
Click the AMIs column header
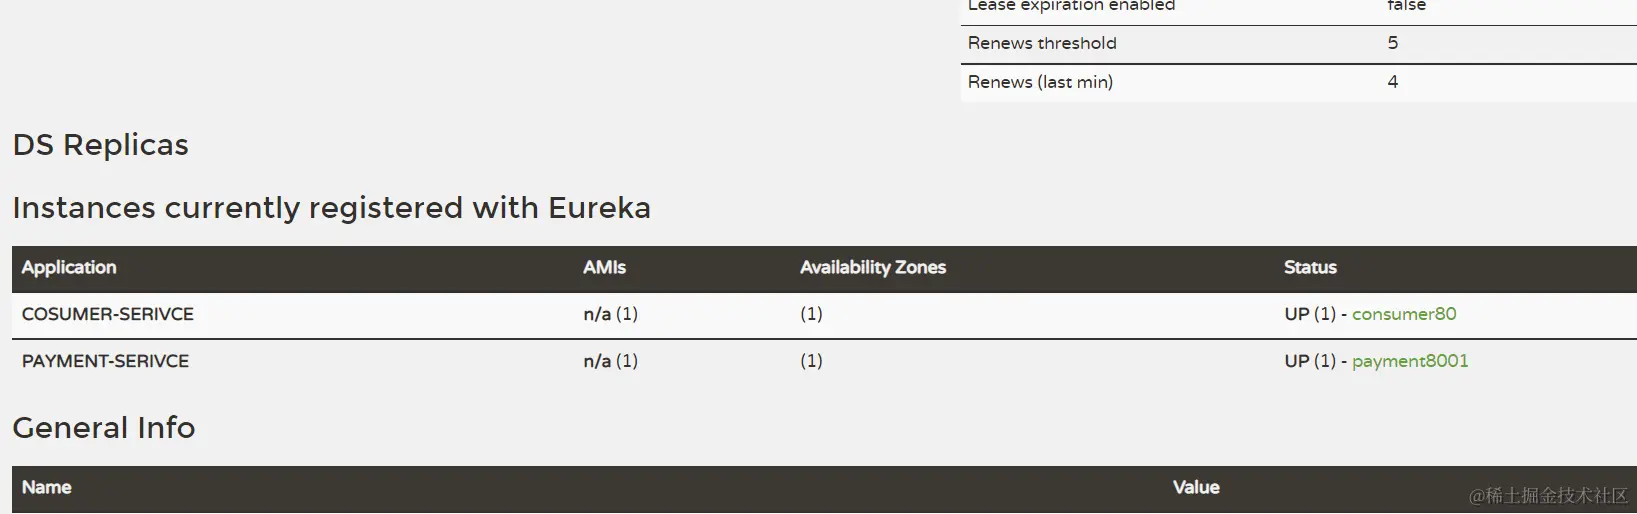[604, 268]
